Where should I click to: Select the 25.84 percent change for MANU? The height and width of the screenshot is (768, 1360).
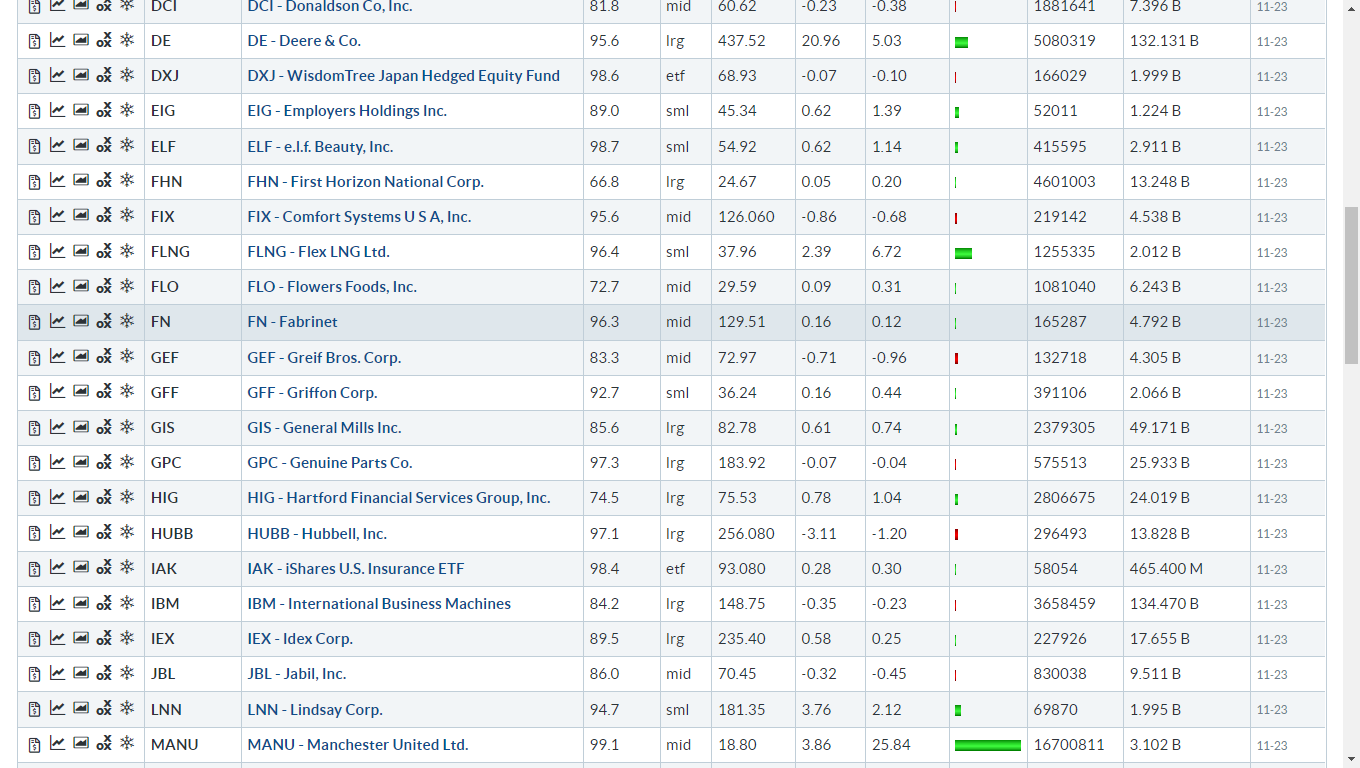click(x=892, y=745)
